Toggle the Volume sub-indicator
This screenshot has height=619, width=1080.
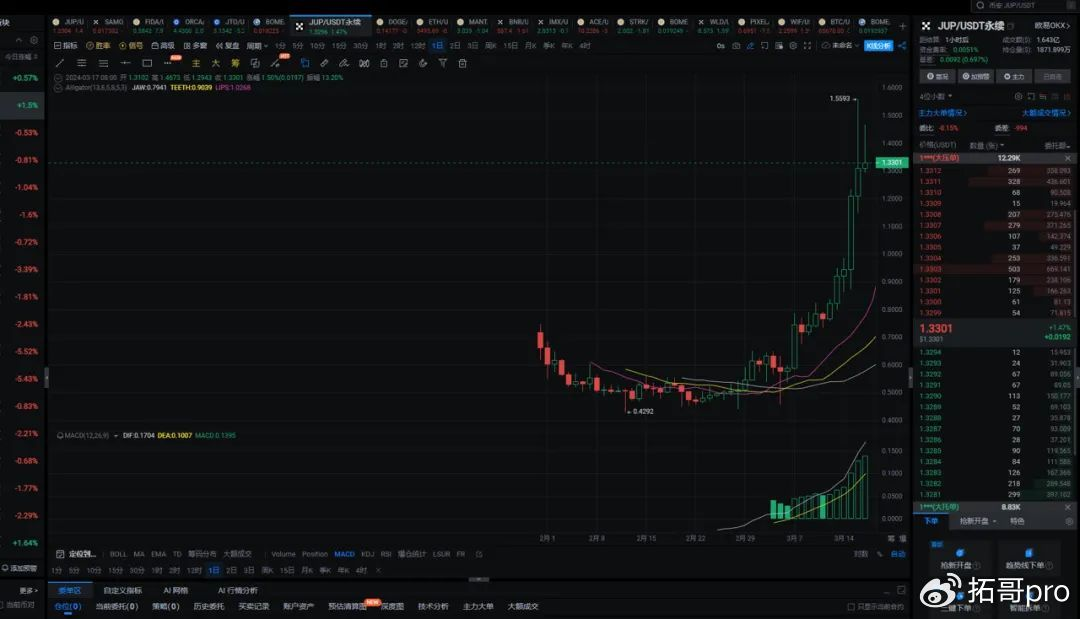(283, 554)
